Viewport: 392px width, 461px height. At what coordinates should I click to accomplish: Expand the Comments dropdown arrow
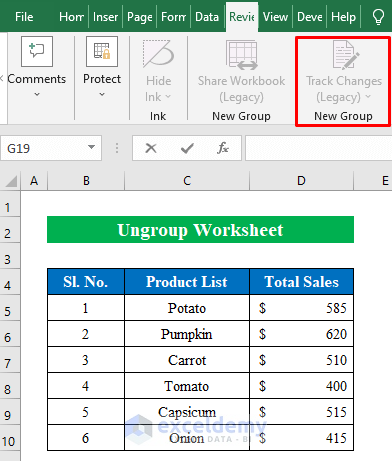[x=37, y=95]
